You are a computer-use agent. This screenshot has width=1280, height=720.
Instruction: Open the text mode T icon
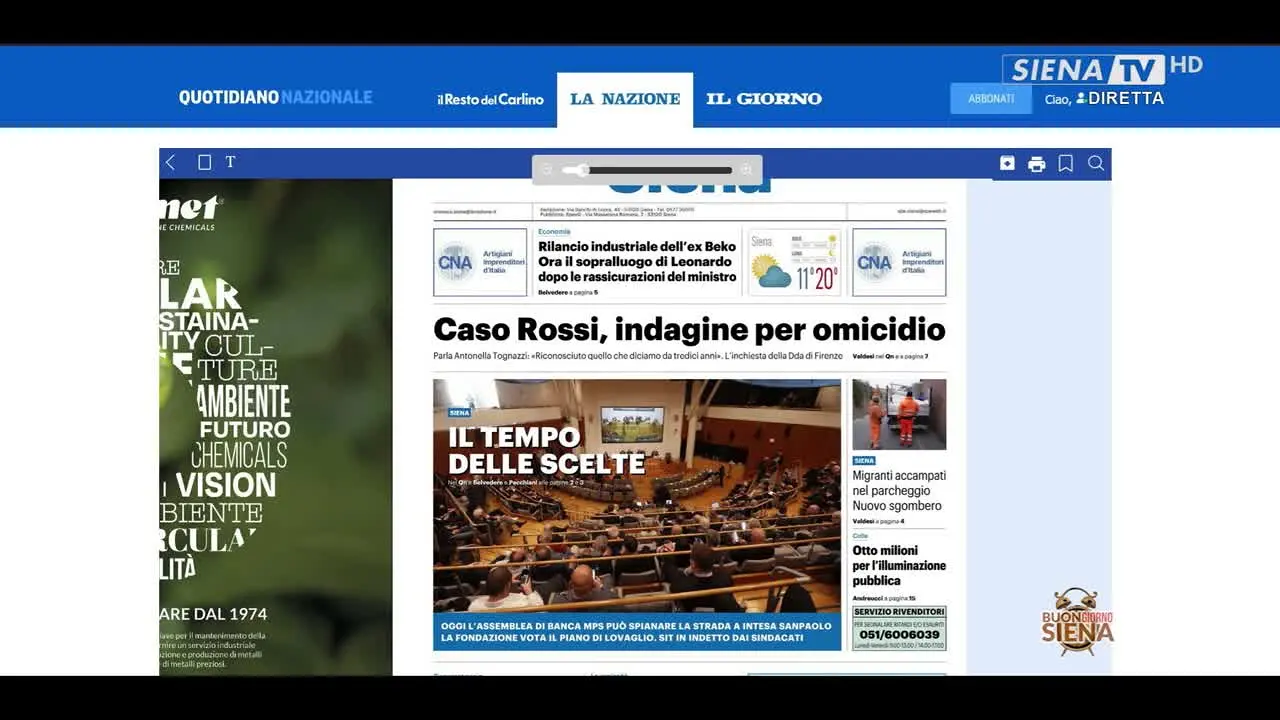tap(230, 162)
